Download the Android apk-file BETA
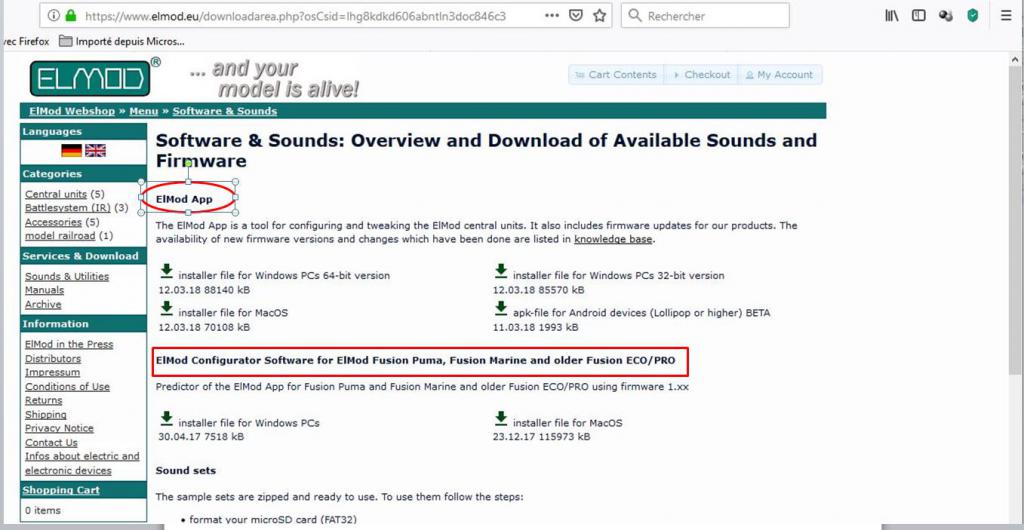Viewport: 1024px width, 530px height. (501, 308)
